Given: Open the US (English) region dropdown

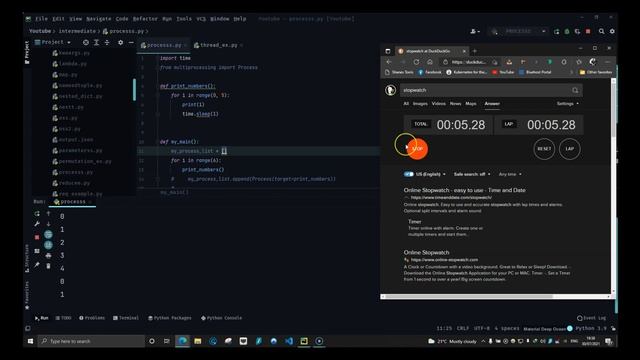Looking at the screenshot, I should pyautogui.click(x=430, y=174).
